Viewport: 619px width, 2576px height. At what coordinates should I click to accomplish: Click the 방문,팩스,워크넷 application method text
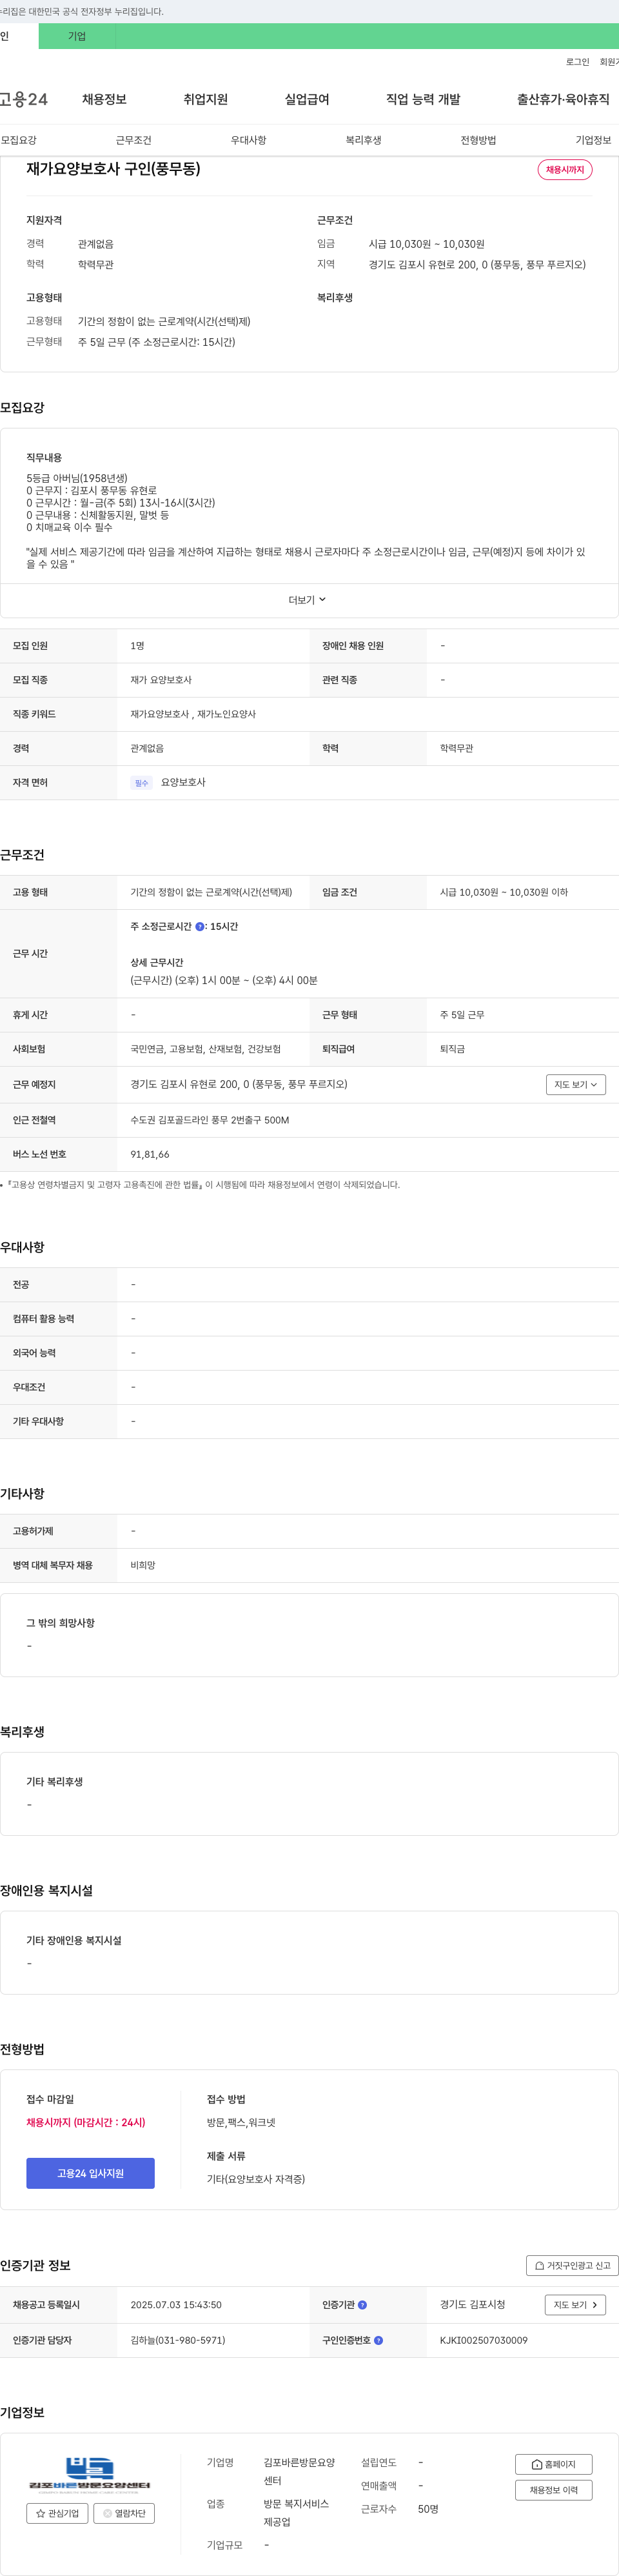[x=241, y=2122]
